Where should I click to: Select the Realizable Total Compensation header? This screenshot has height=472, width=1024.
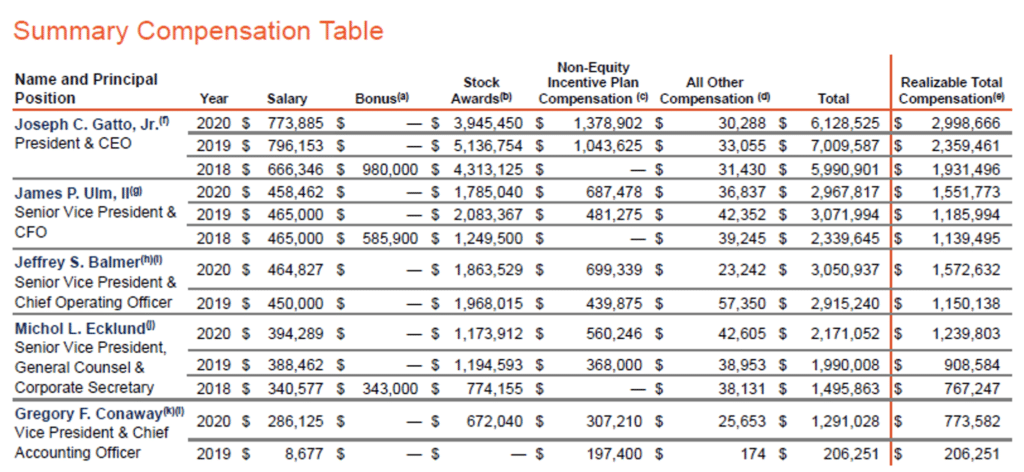[951, 91]
